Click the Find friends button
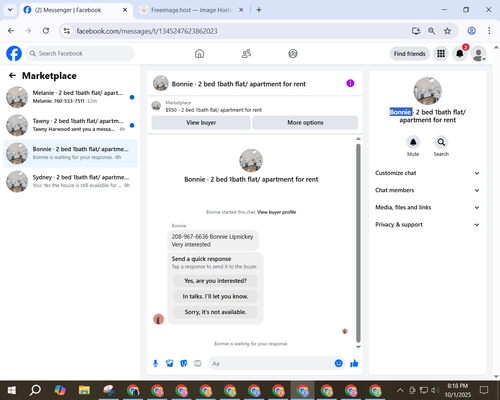 (409, 54)
